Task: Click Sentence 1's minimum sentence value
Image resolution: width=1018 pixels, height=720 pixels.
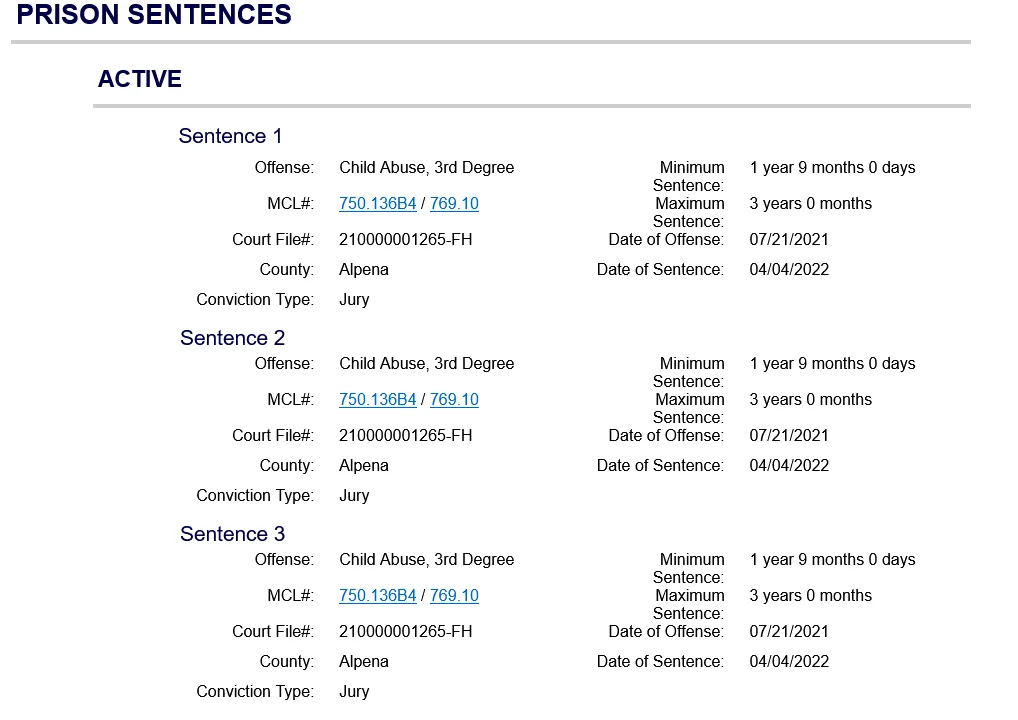Action: tap(832, 168)
